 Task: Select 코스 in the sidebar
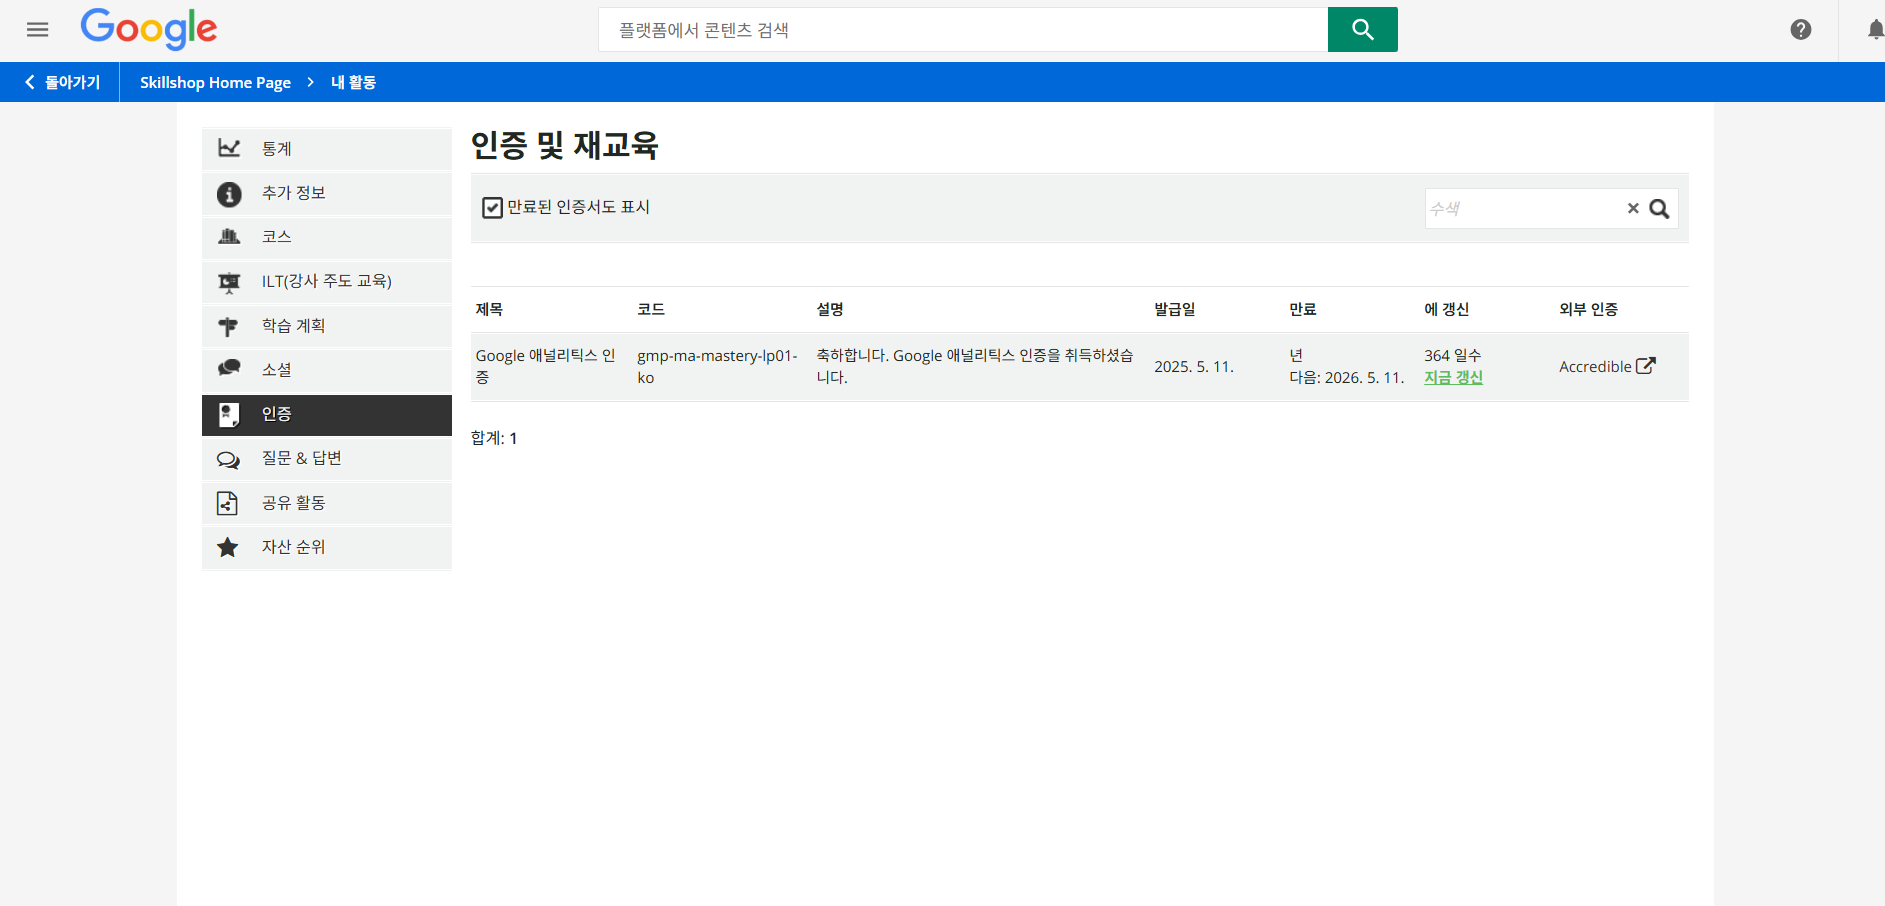coord(327,237)
